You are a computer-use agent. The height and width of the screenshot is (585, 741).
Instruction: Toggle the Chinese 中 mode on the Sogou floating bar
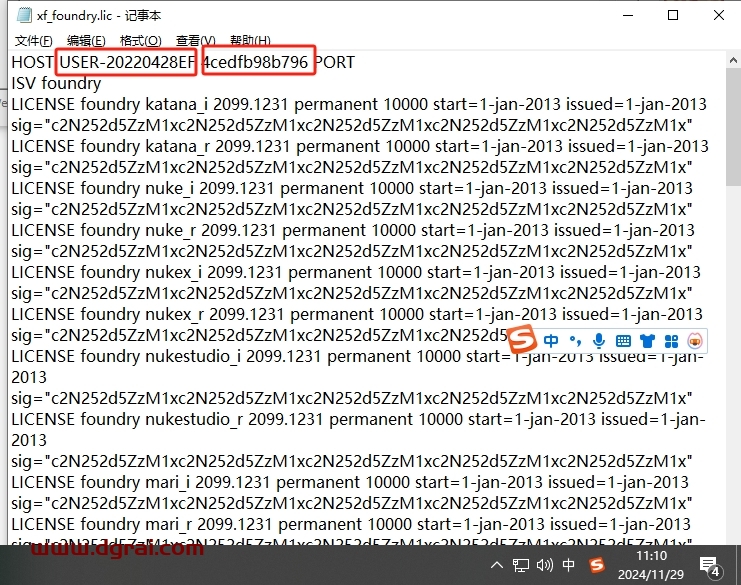click(x=551, y=341)
